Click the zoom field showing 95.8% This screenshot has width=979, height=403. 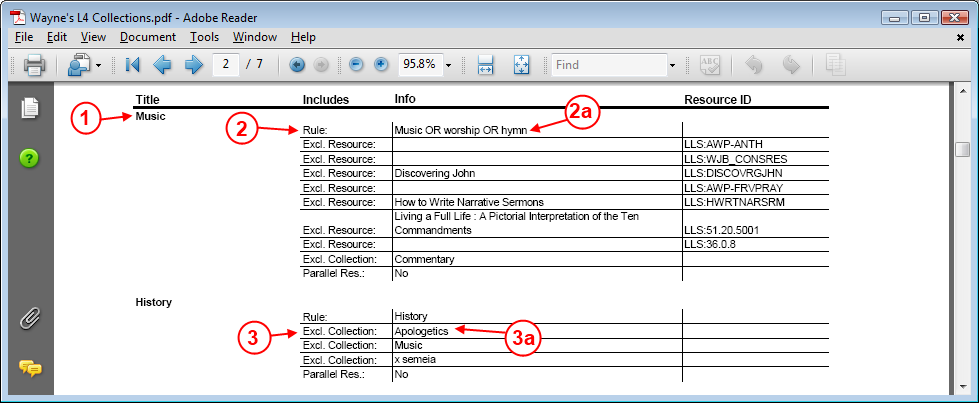[x=420, y=64]
